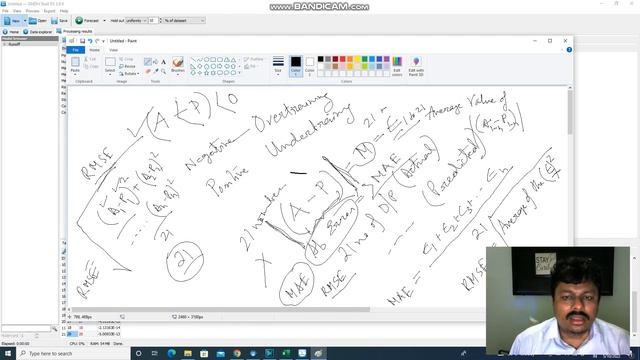Image resolution: width=640 pixels, height=360 pixels.
Task: Open dropdown arrow next to New button
Action: click(x=25, y=20)
